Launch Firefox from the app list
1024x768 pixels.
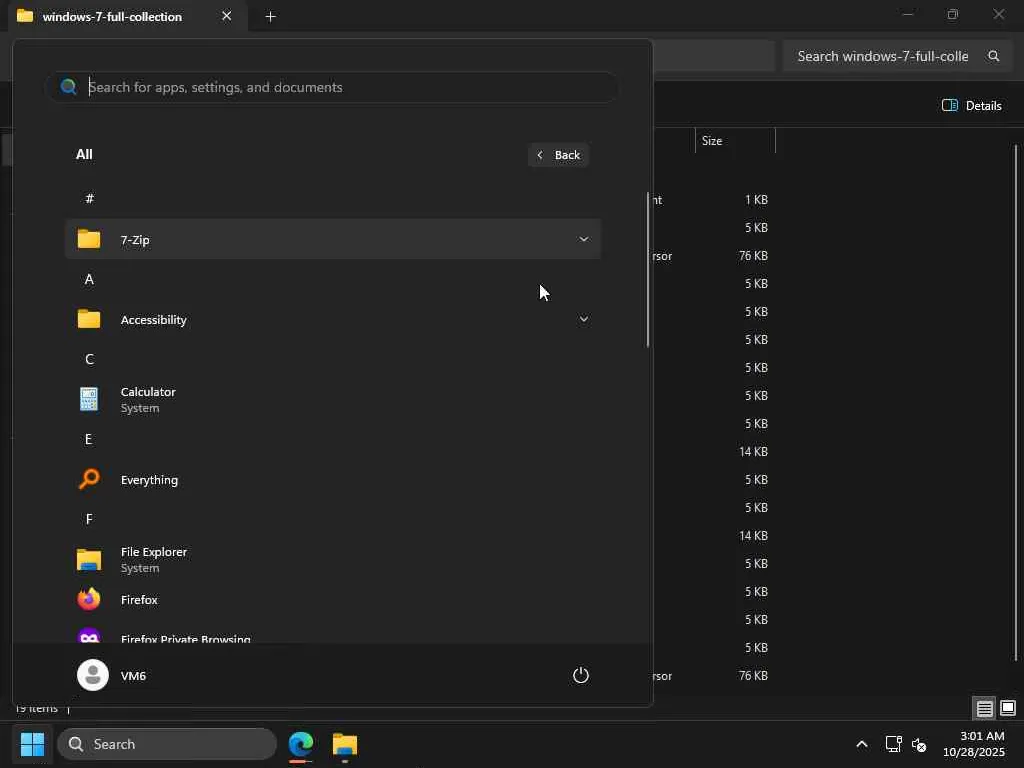(332, 600)
